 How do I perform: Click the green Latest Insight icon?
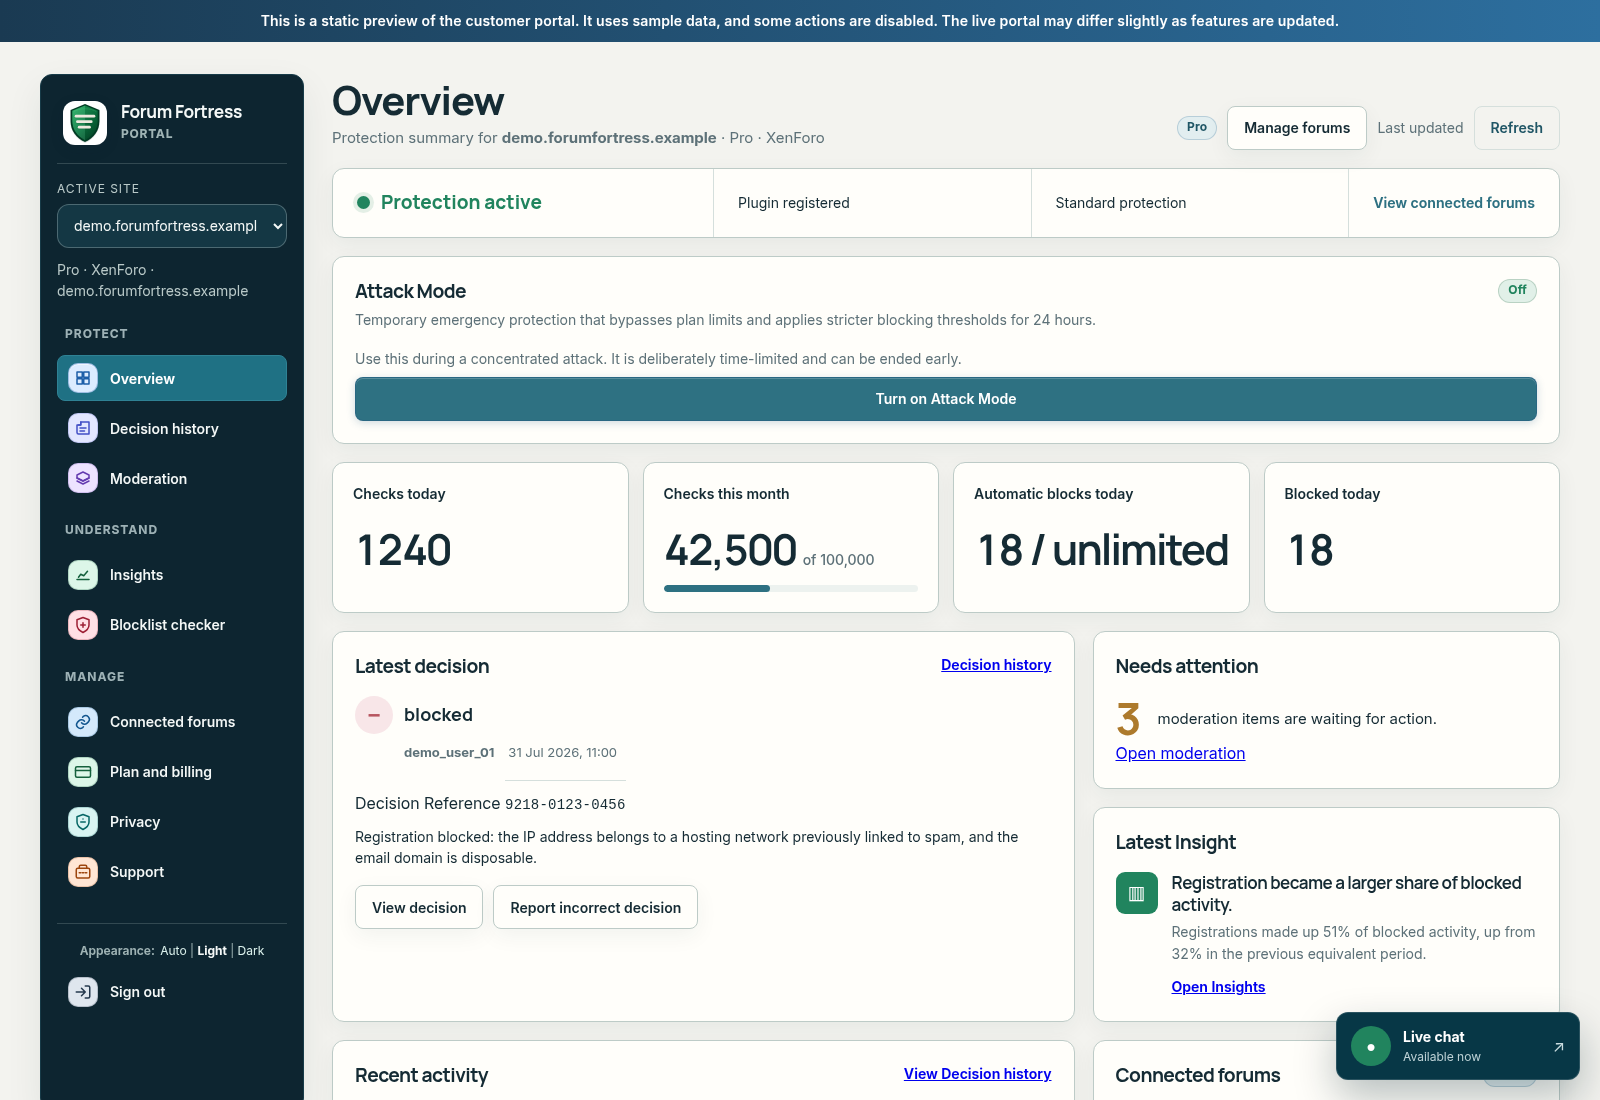pos(1137,893)
